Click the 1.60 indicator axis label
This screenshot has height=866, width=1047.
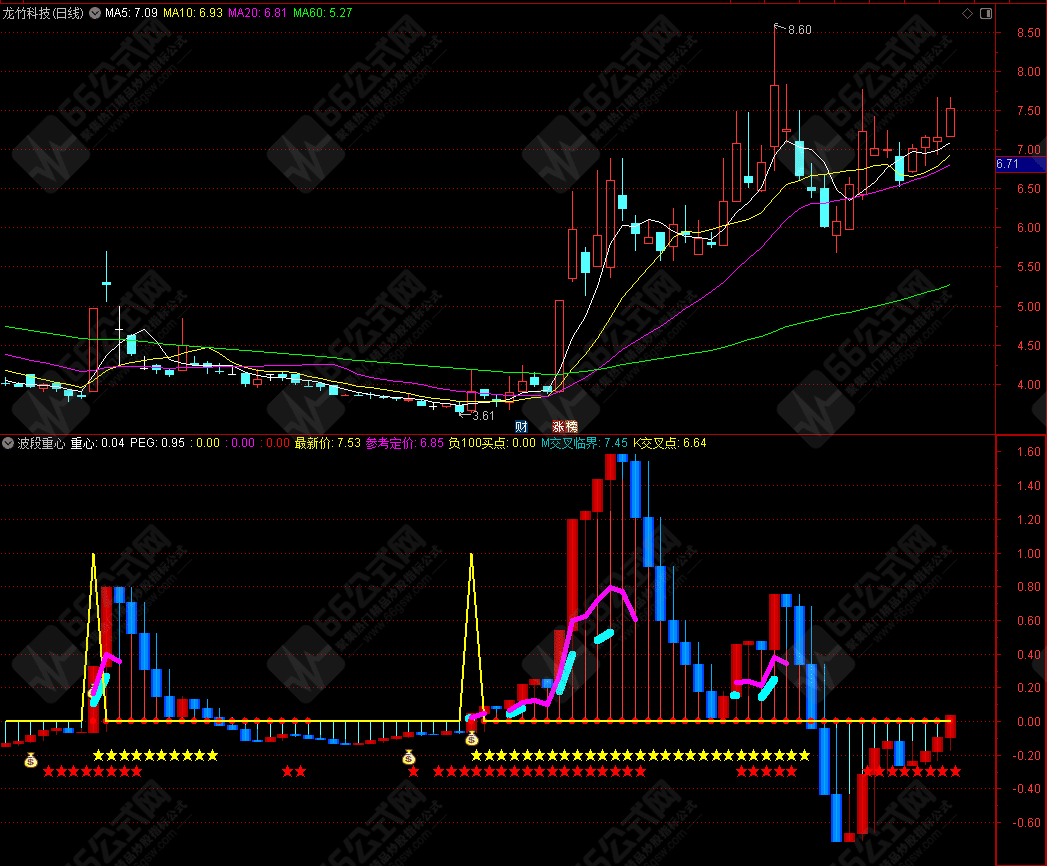pos(1028,452)
